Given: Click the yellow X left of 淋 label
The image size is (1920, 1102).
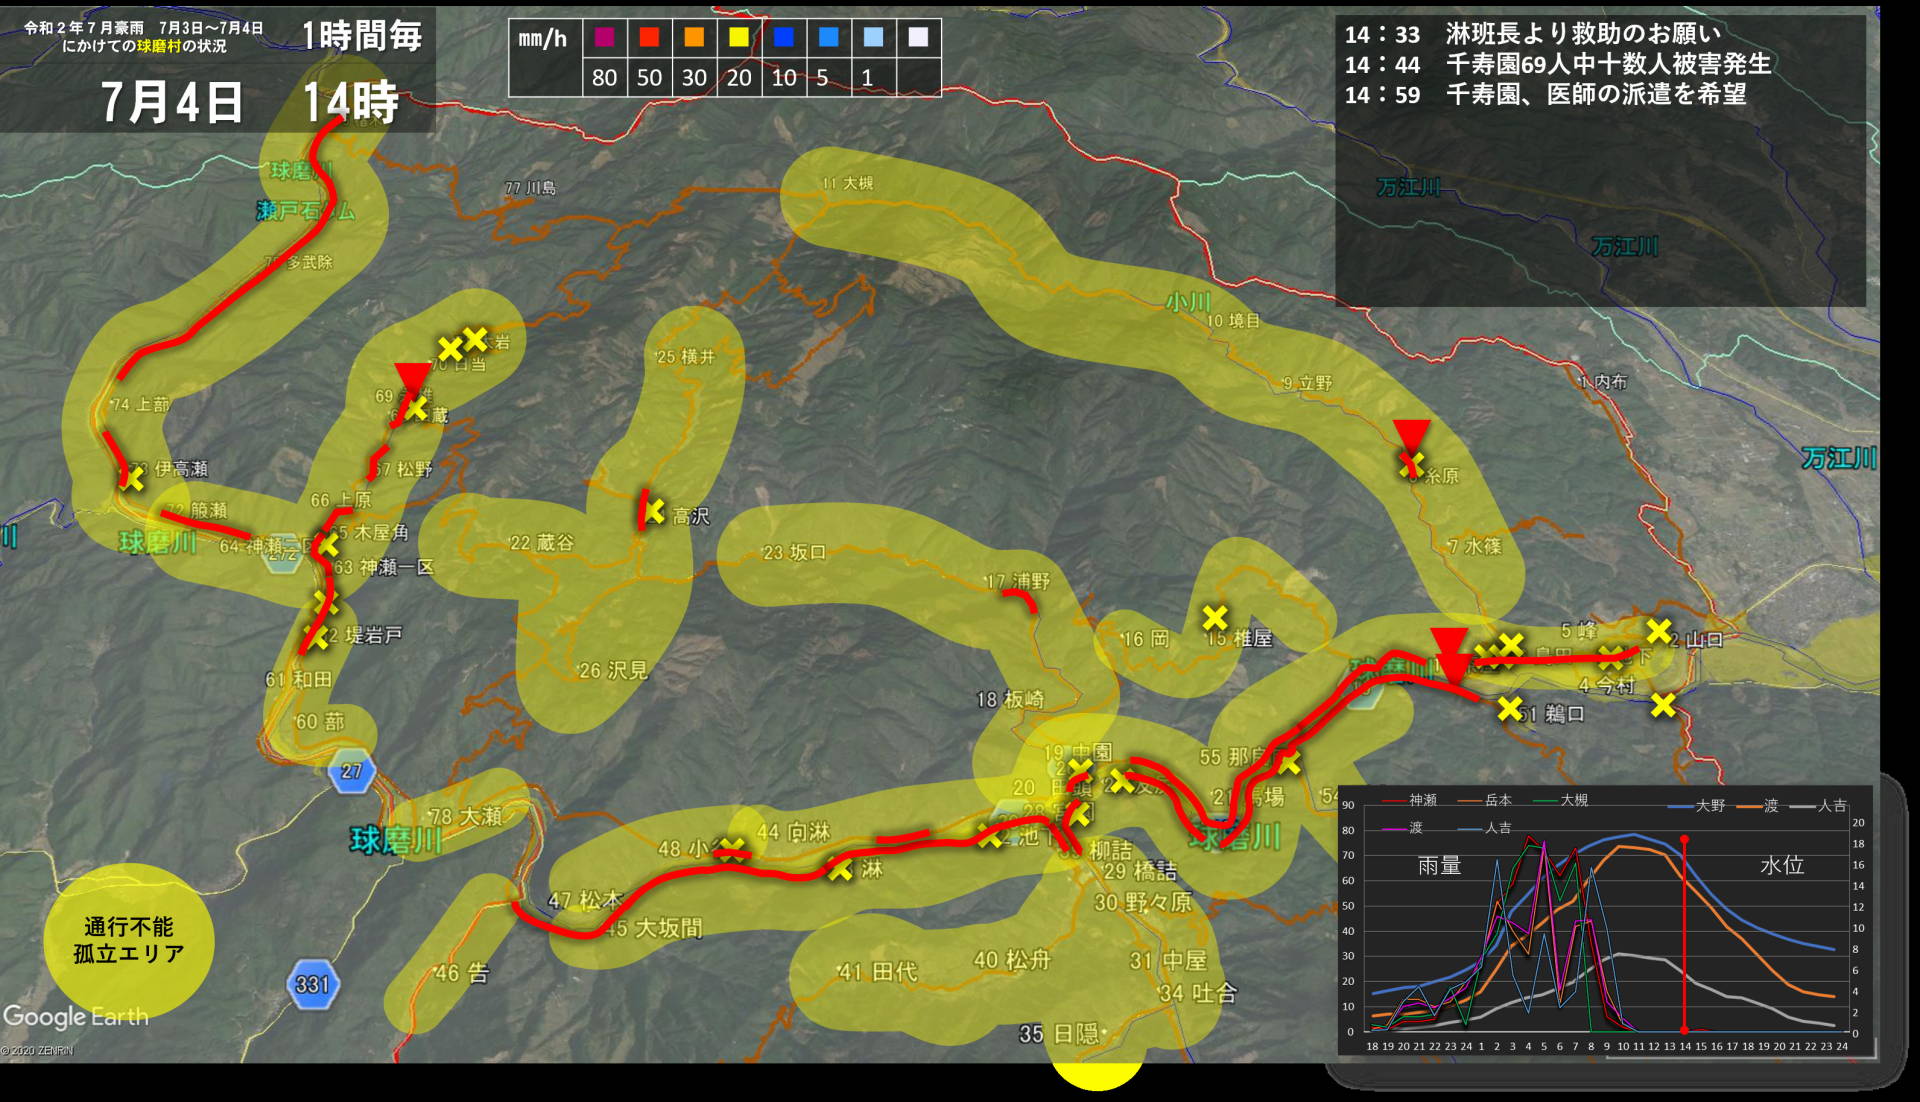Looking at the screenshot, I should [x=840, y=869].
